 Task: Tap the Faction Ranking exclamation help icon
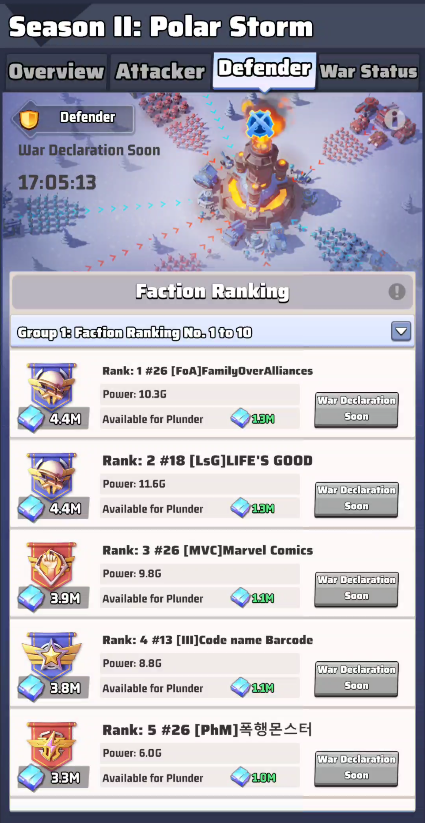[x=397, y=291]
